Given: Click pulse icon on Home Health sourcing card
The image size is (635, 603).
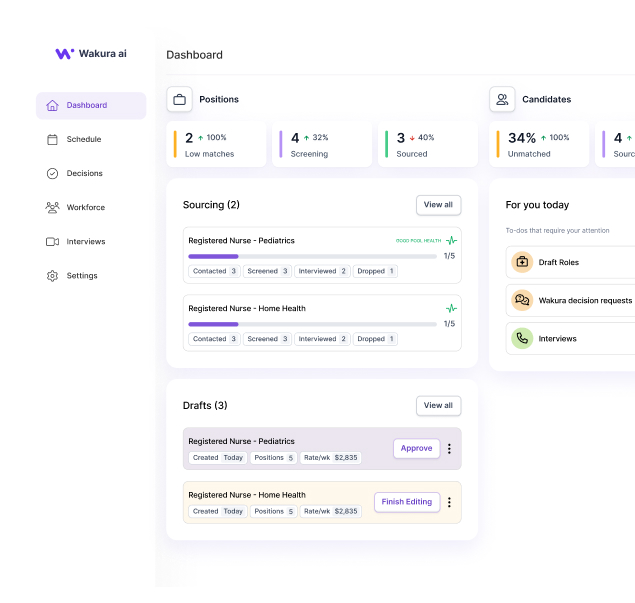Looking at the screenshot, I should pos(451,309).
